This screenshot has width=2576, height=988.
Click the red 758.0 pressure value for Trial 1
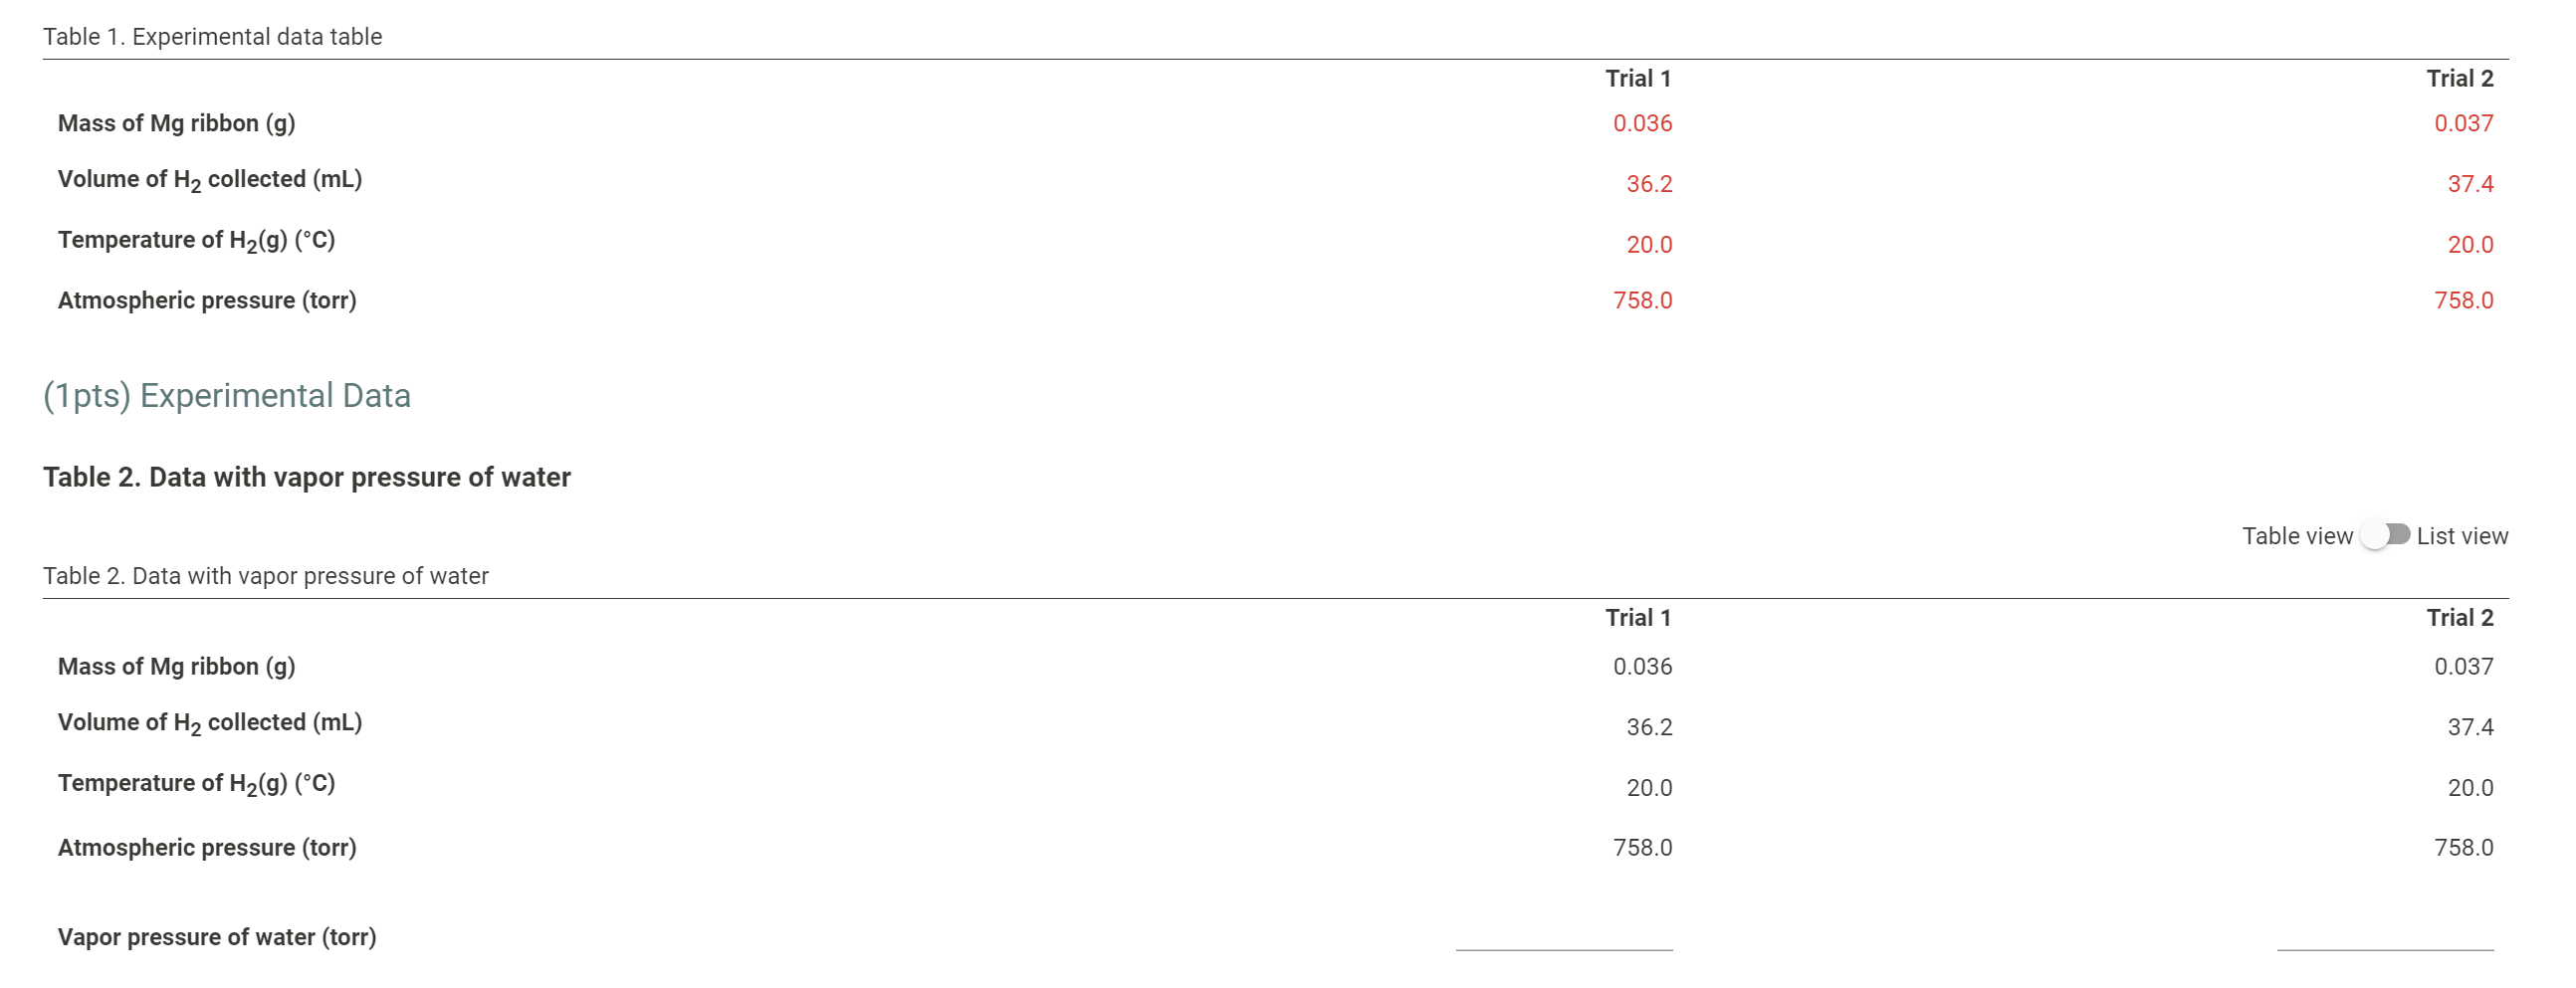[x=1644, y=300]
